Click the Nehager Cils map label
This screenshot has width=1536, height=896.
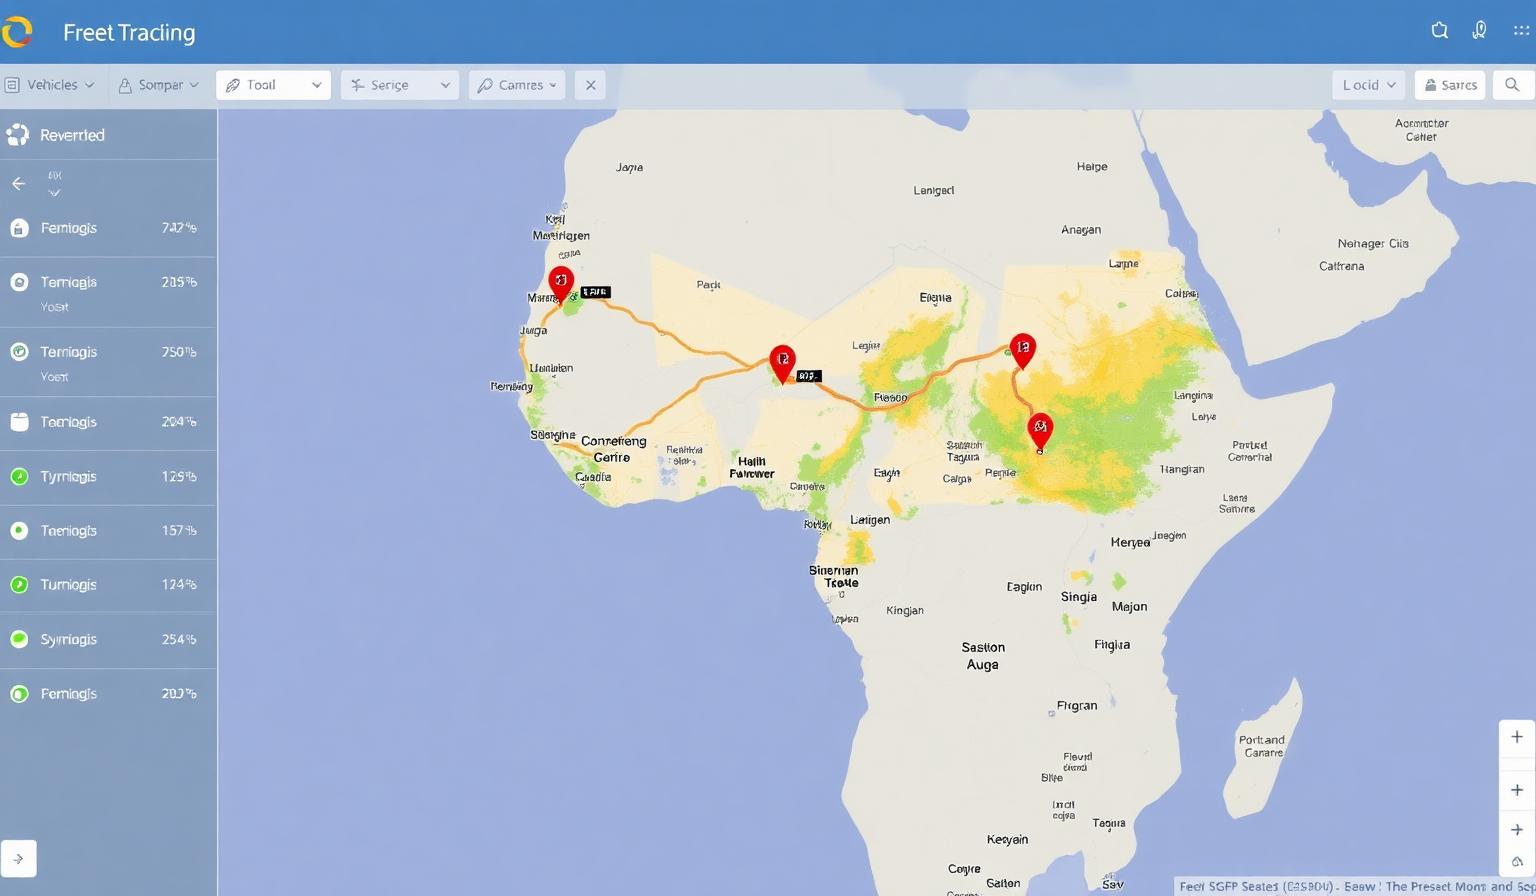click(1373, 243)
